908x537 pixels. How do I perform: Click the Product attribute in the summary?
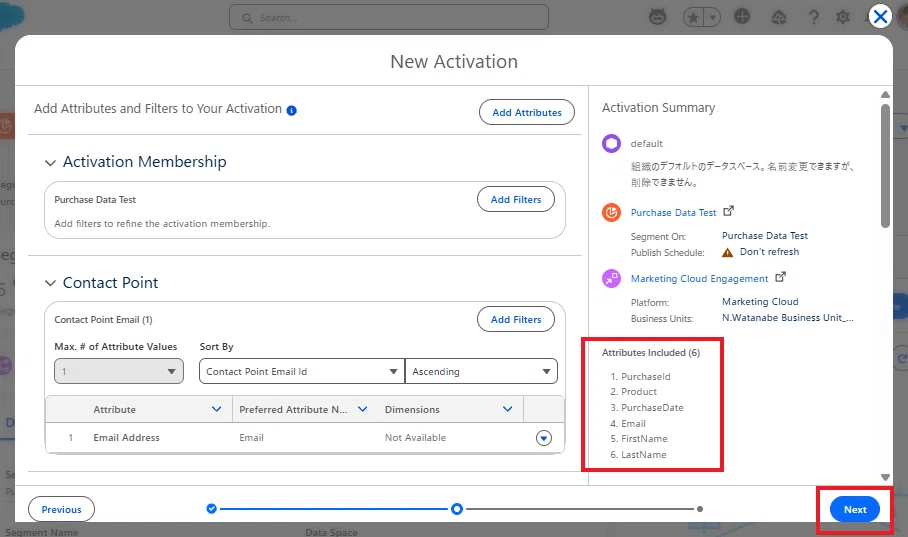pyautogui.click(x=639, y=392)
